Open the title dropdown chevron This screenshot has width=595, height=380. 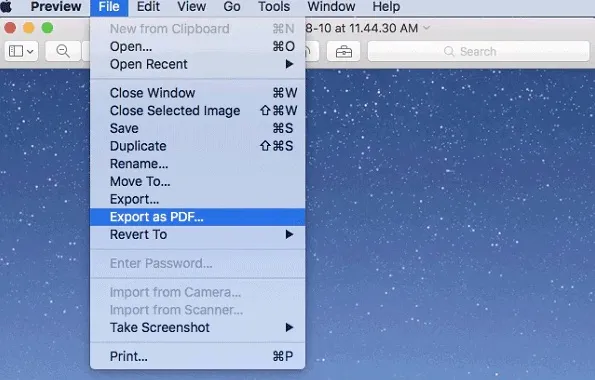click(427, 28)
